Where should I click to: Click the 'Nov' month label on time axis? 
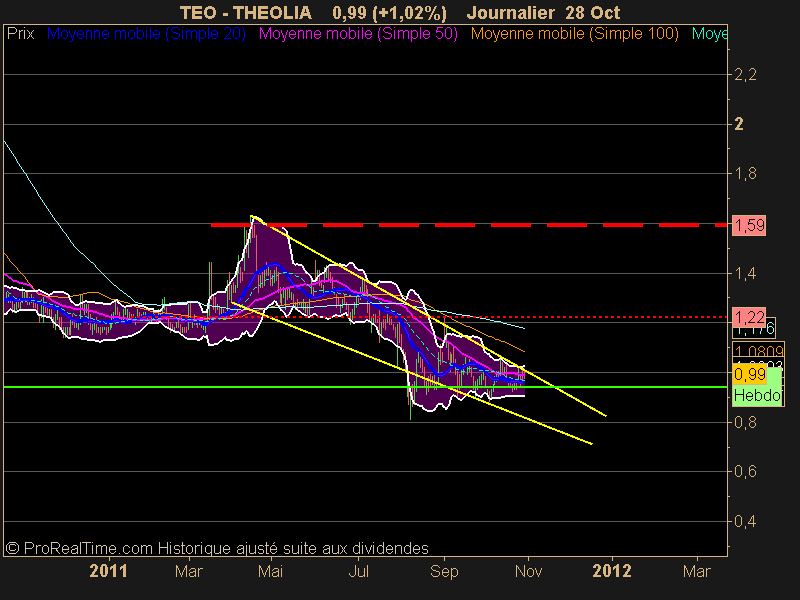[x=528, y=571]
